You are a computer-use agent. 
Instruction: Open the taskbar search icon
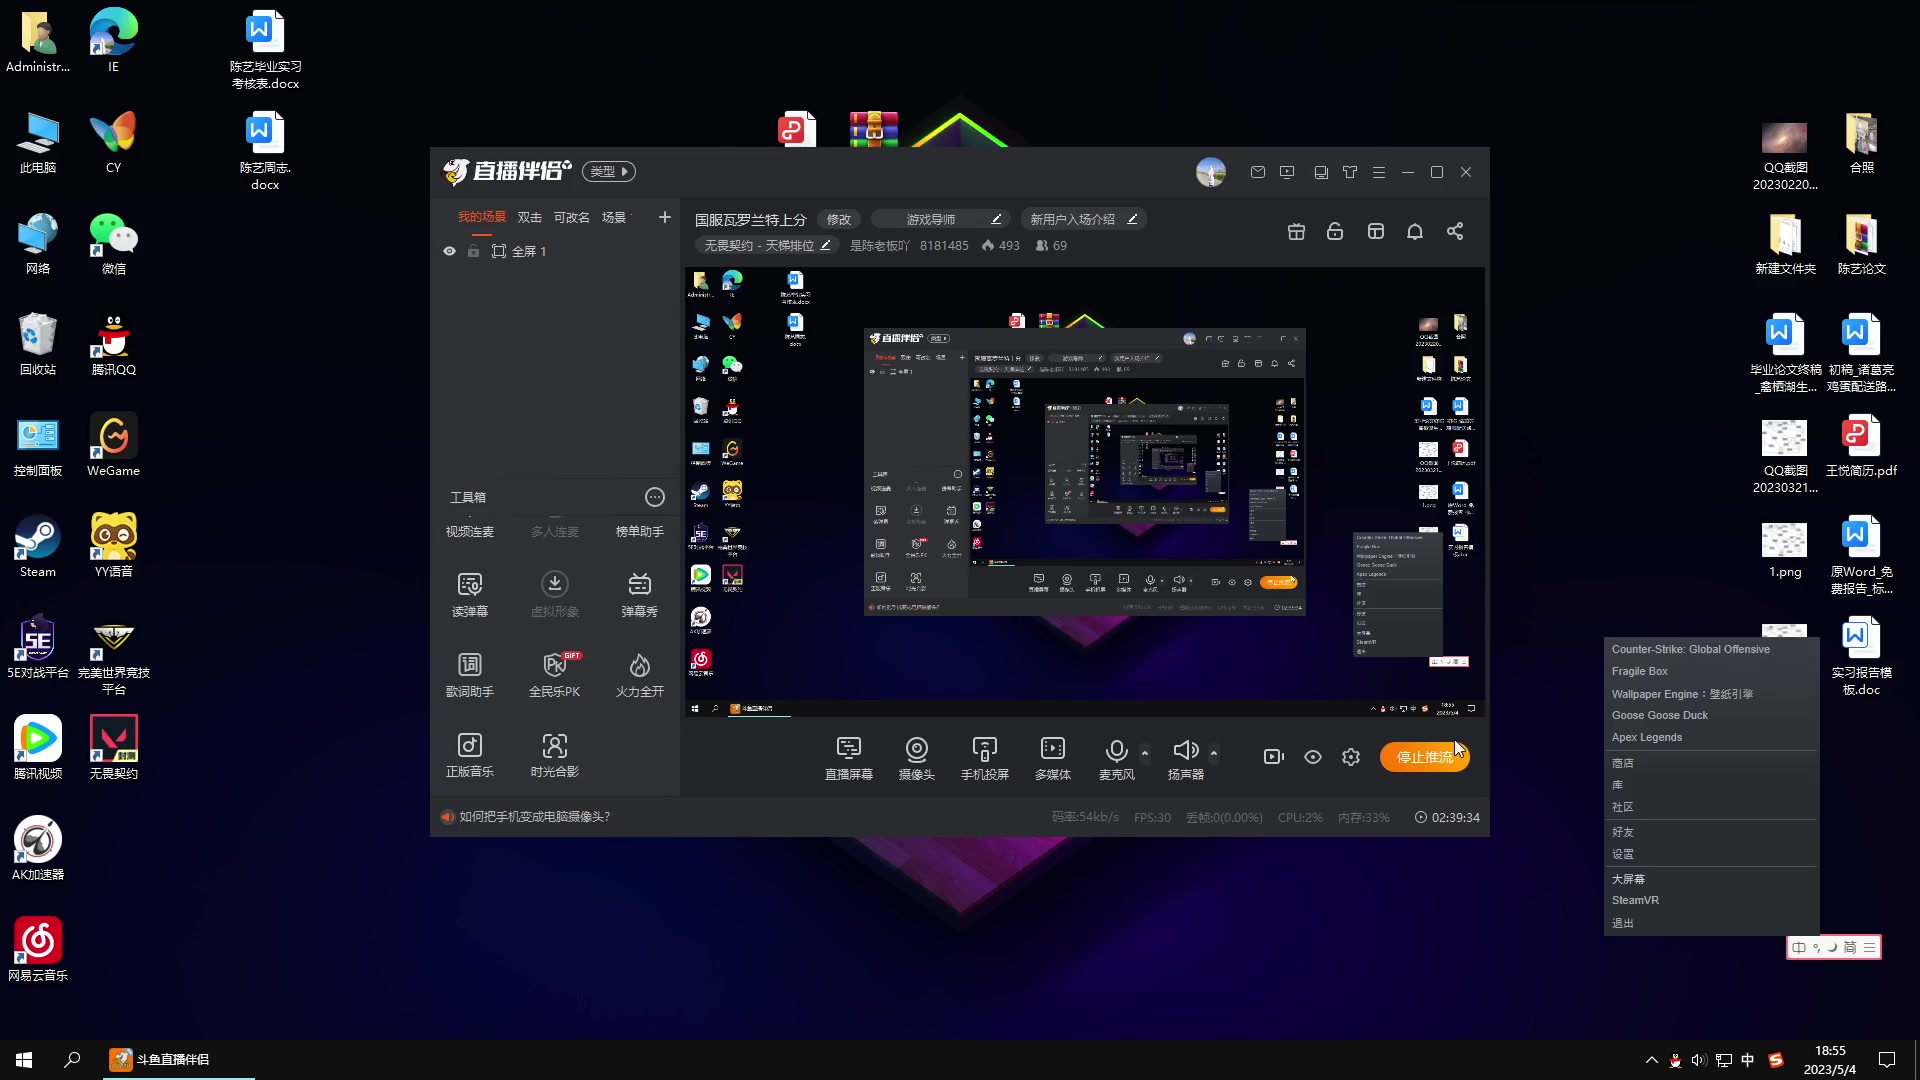click(72, 1059)
